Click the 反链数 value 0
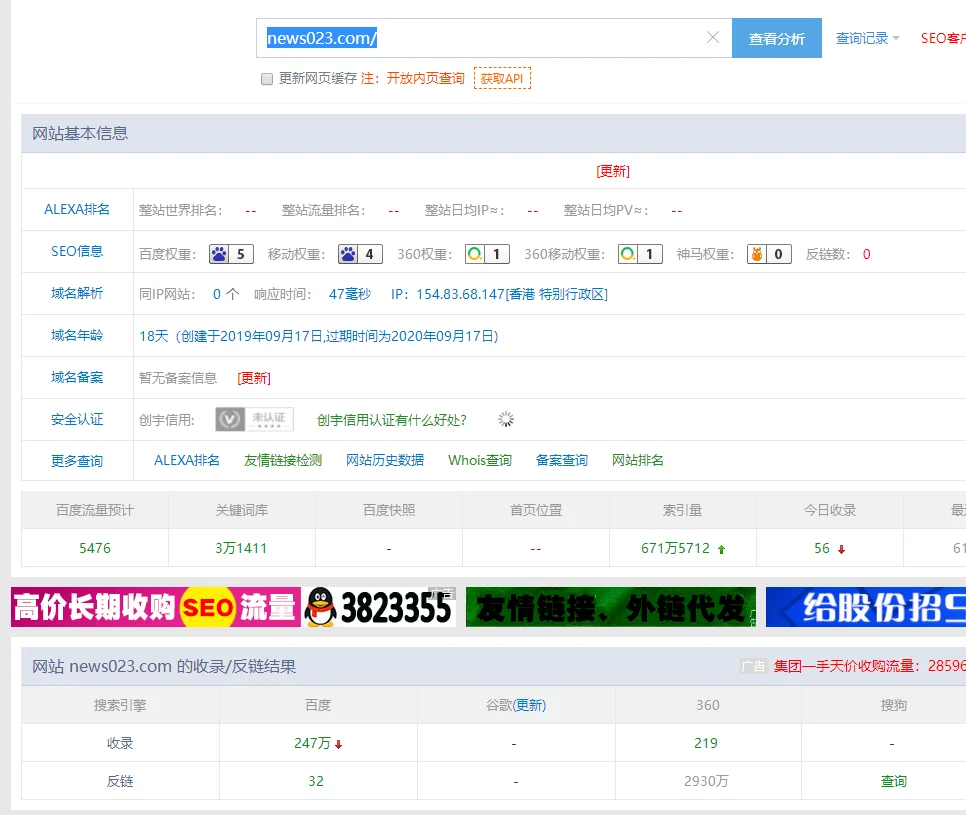 point(866,254)
